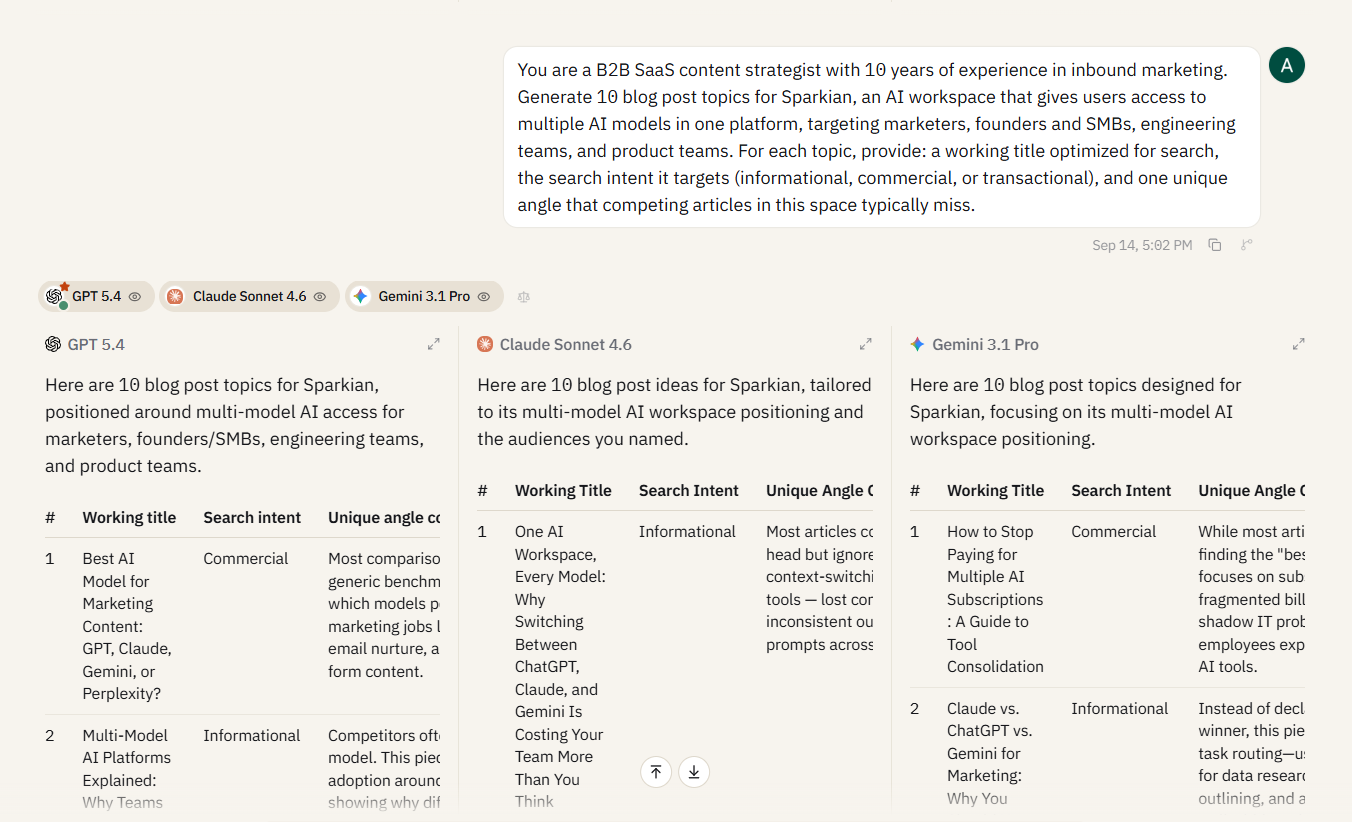The width and height of the screenshot is (1352, 822).
Task: Click the Gemini icon in column header
Action: (x=917, y=344)
